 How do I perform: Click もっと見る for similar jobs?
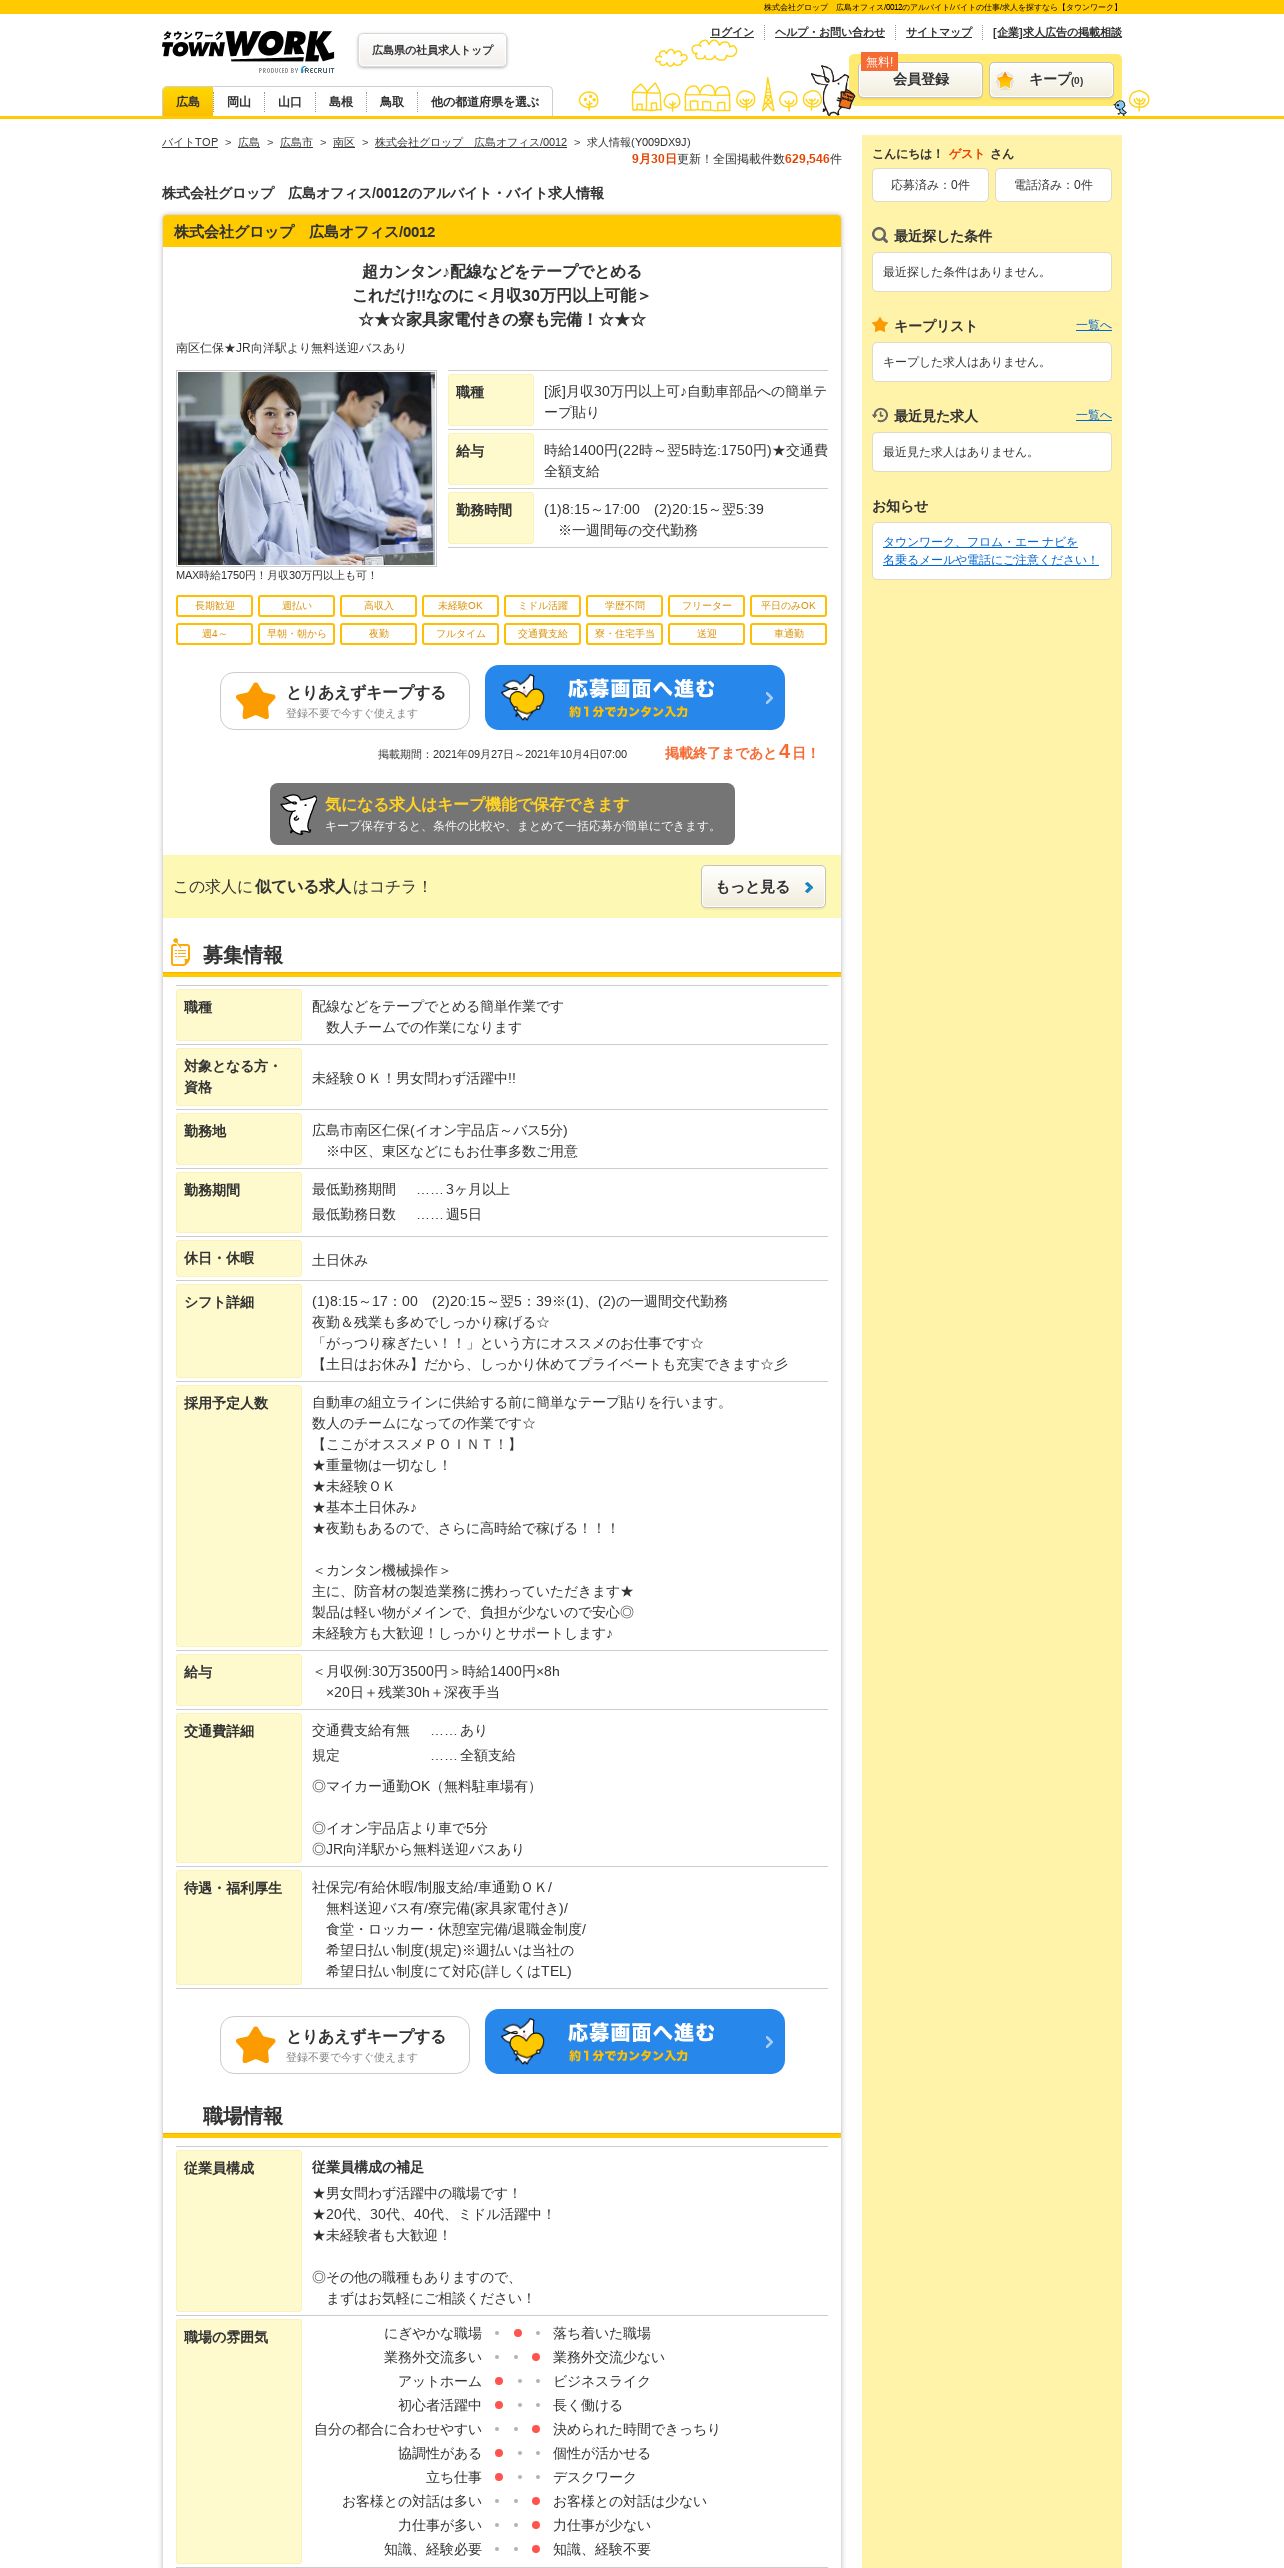[763, 887]
